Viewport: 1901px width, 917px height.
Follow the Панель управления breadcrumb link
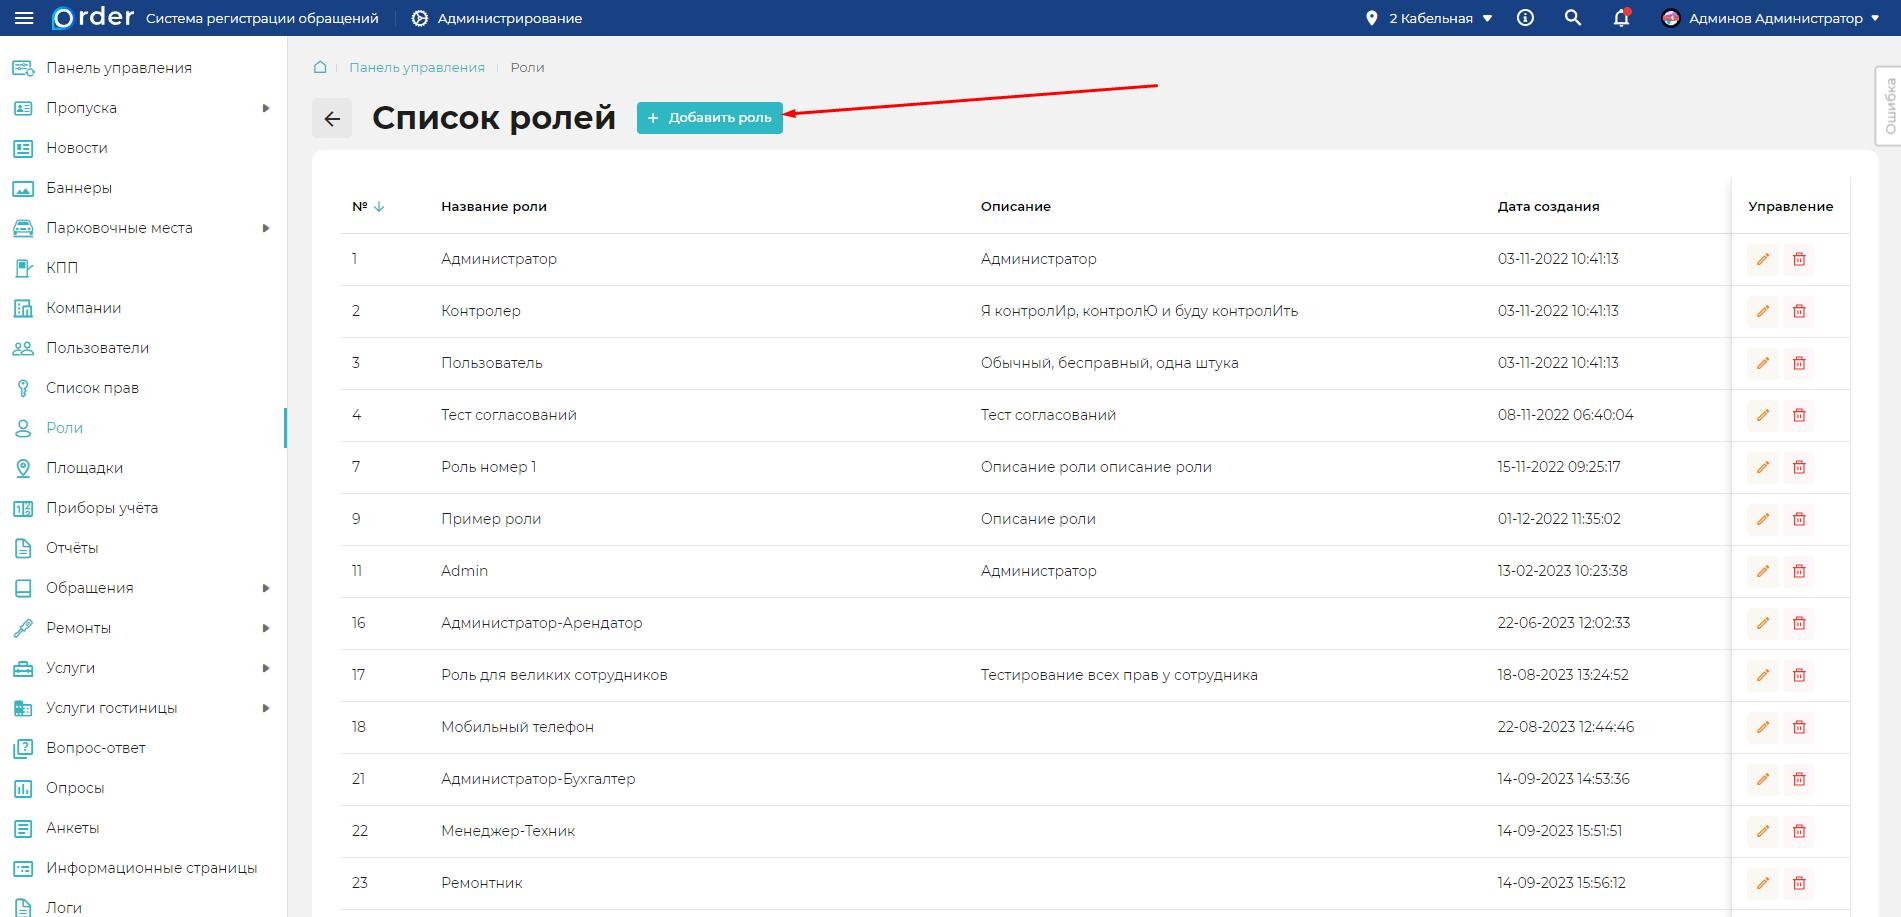coord(416,67)
